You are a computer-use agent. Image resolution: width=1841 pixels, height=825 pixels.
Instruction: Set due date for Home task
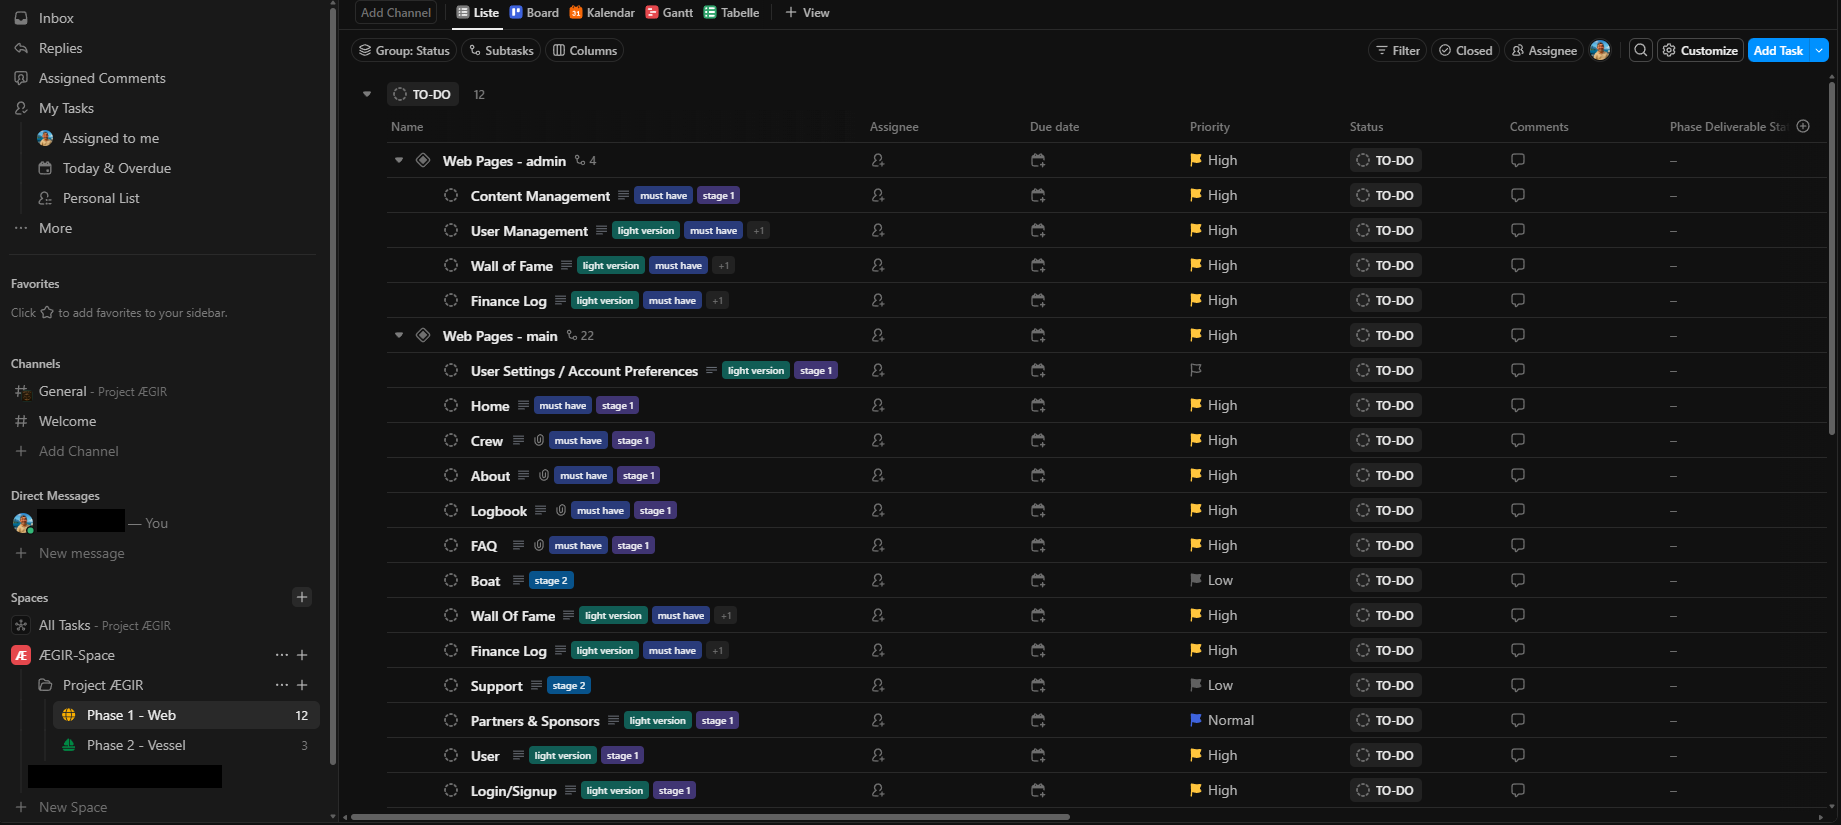pos(1038,405)
